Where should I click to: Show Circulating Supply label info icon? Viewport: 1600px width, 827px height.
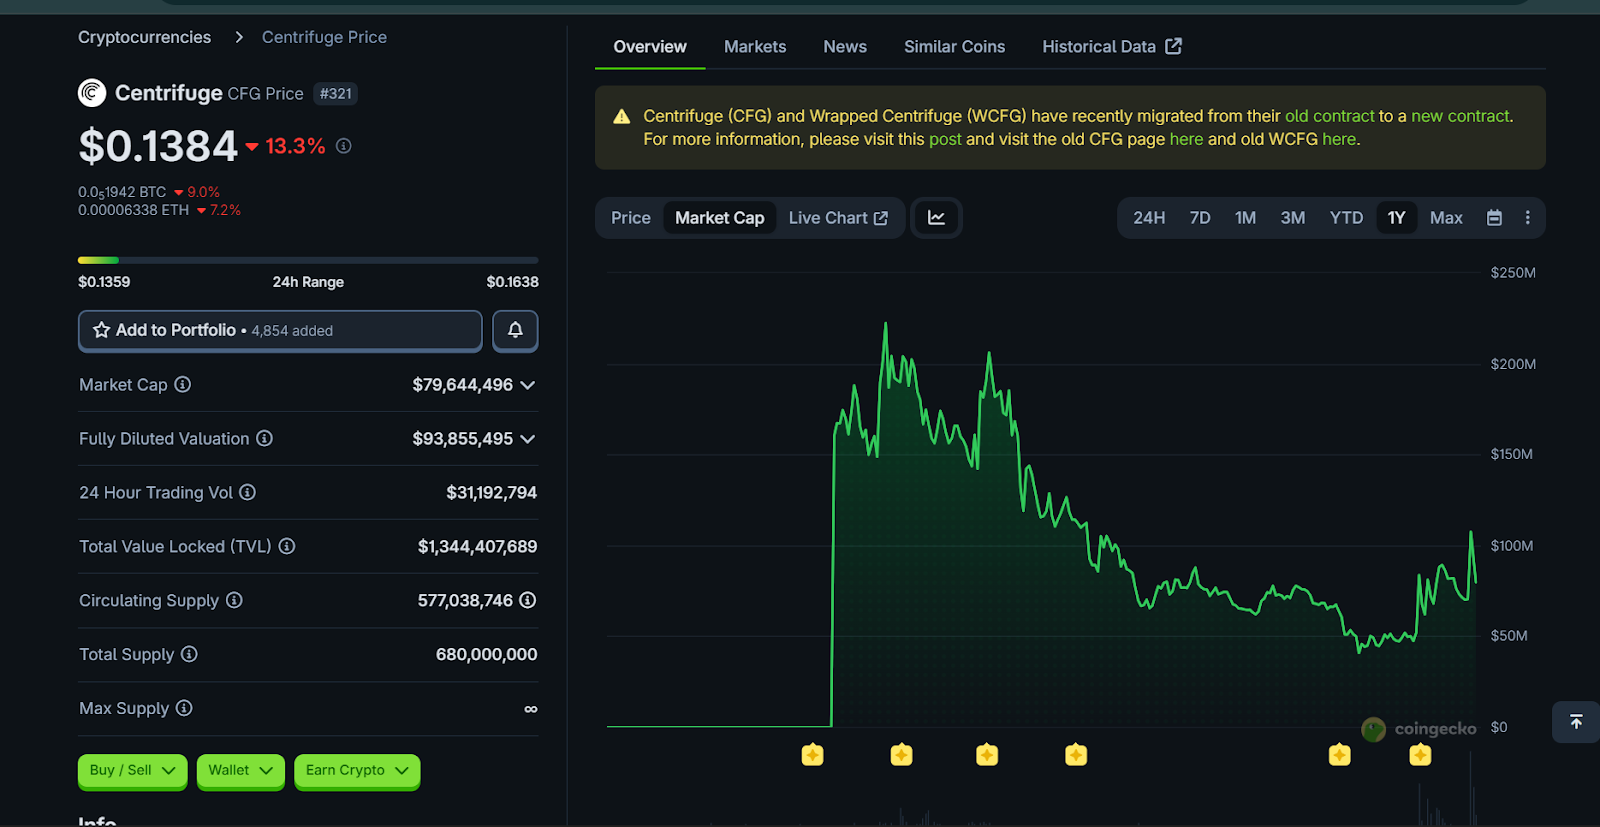[x=234, y=600]
